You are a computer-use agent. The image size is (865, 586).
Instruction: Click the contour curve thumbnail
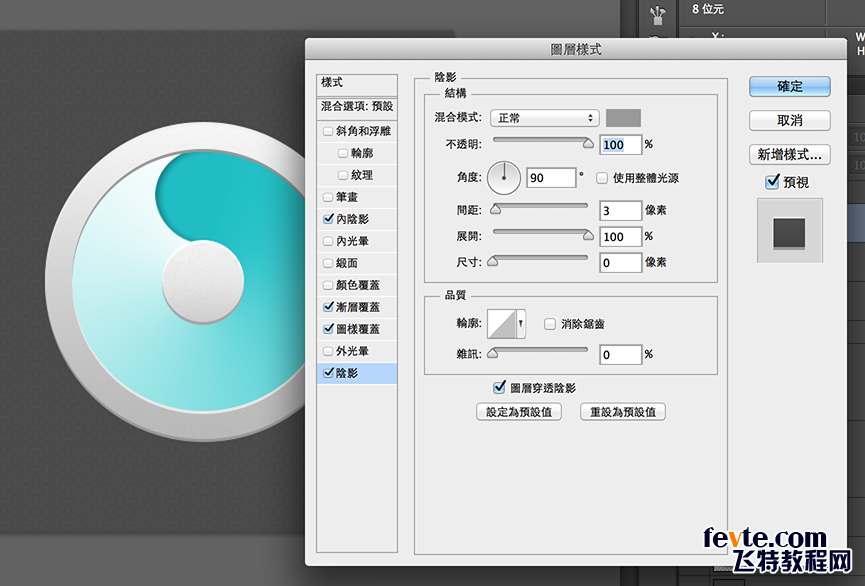point(501,324)
